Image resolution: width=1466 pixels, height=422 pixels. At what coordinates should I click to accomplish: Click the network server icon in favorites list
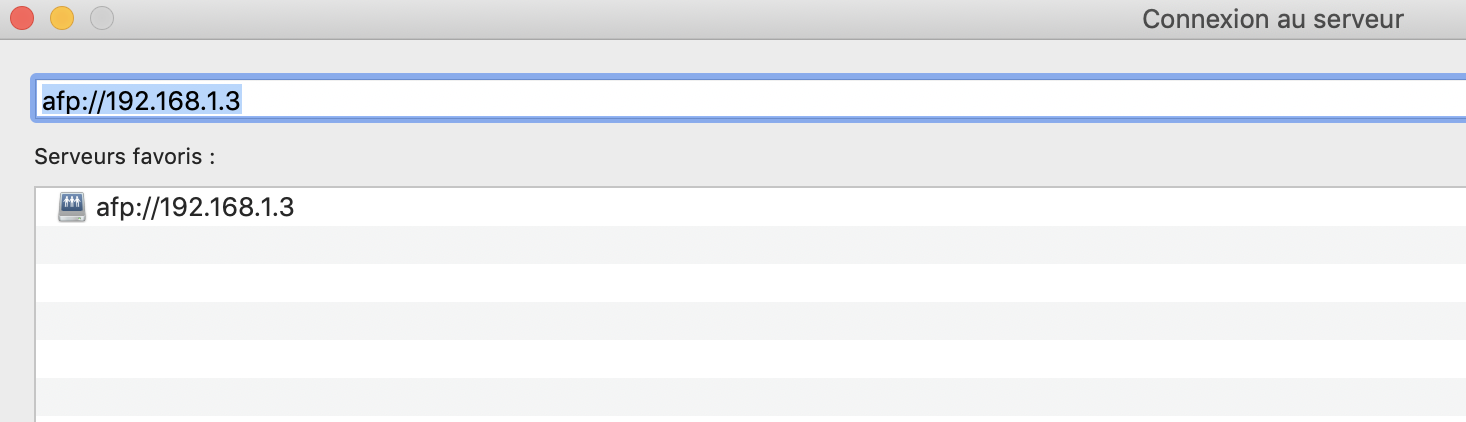coord(72,207)
